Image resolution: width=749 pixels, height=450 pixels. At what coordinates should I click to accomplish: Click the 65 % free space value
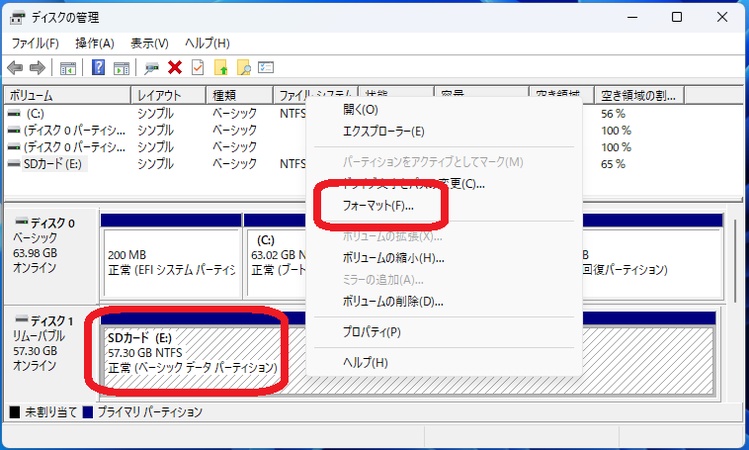tap(613, 164)
